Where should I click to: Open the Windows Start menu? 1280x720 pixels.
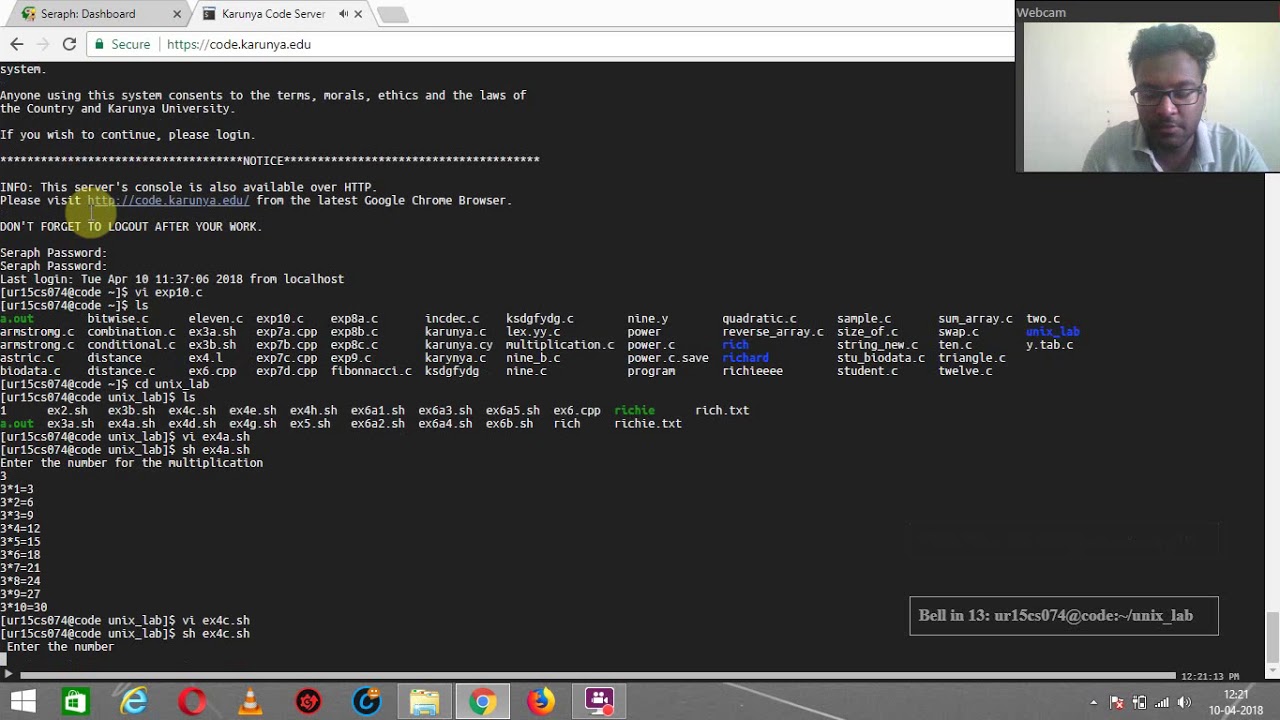22,702
